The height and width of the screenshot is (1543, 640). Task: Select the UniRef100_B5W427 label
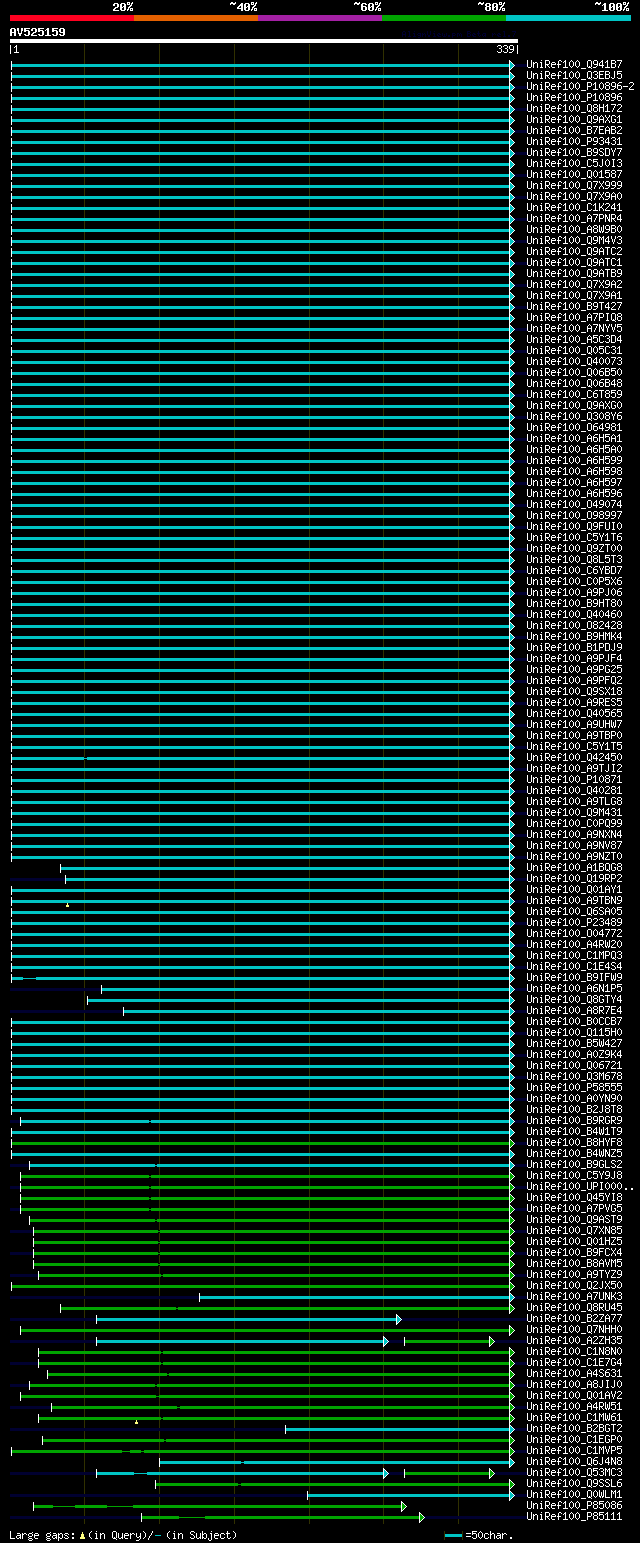click(573, 1043)
